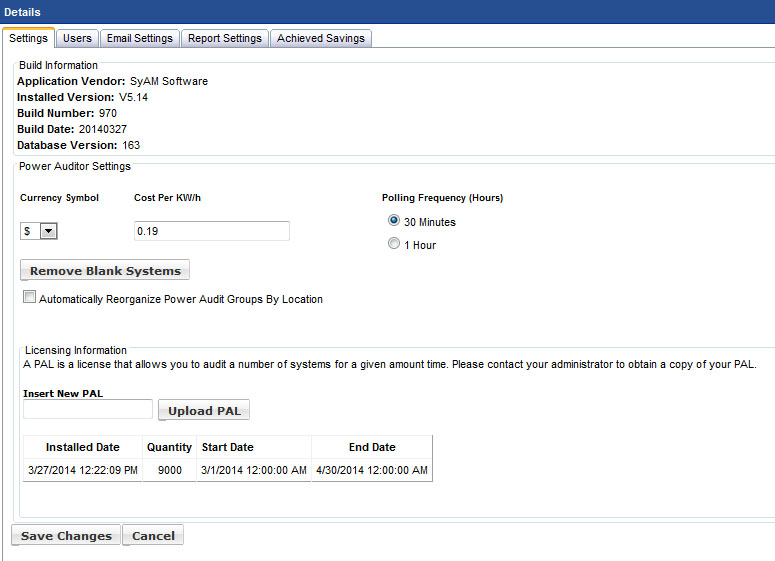
Task: Select the 30 Minutes polling option
Action: [394, 221]
